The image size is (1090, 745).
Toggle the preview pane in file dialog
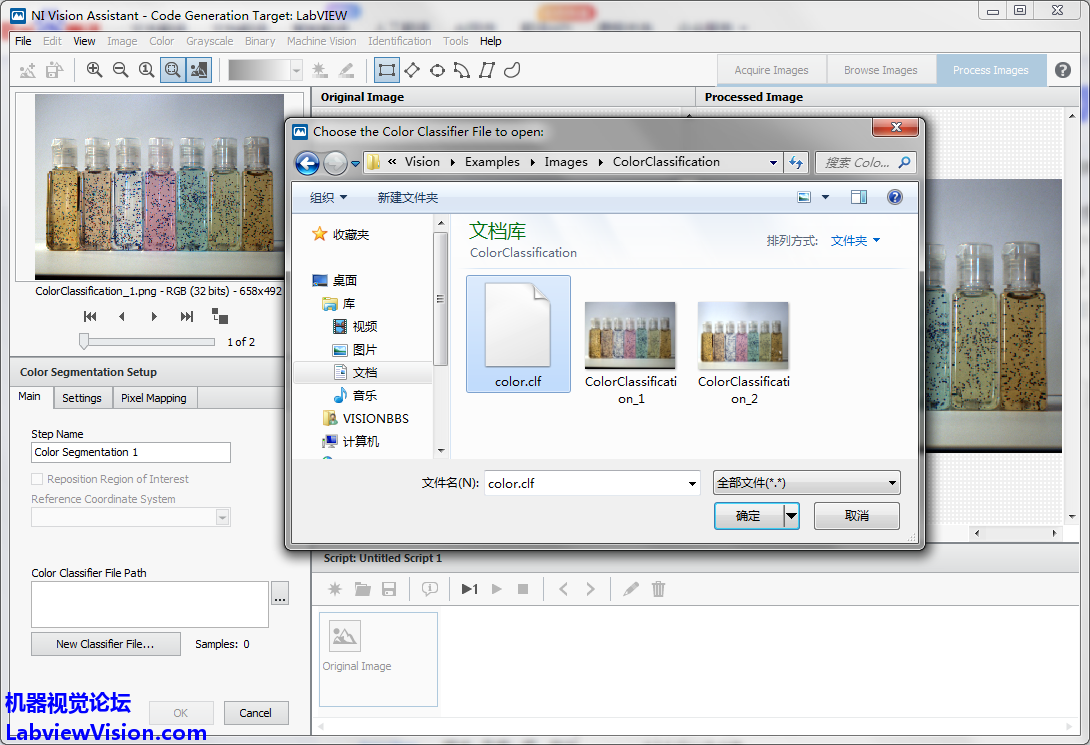coord(859,197)
